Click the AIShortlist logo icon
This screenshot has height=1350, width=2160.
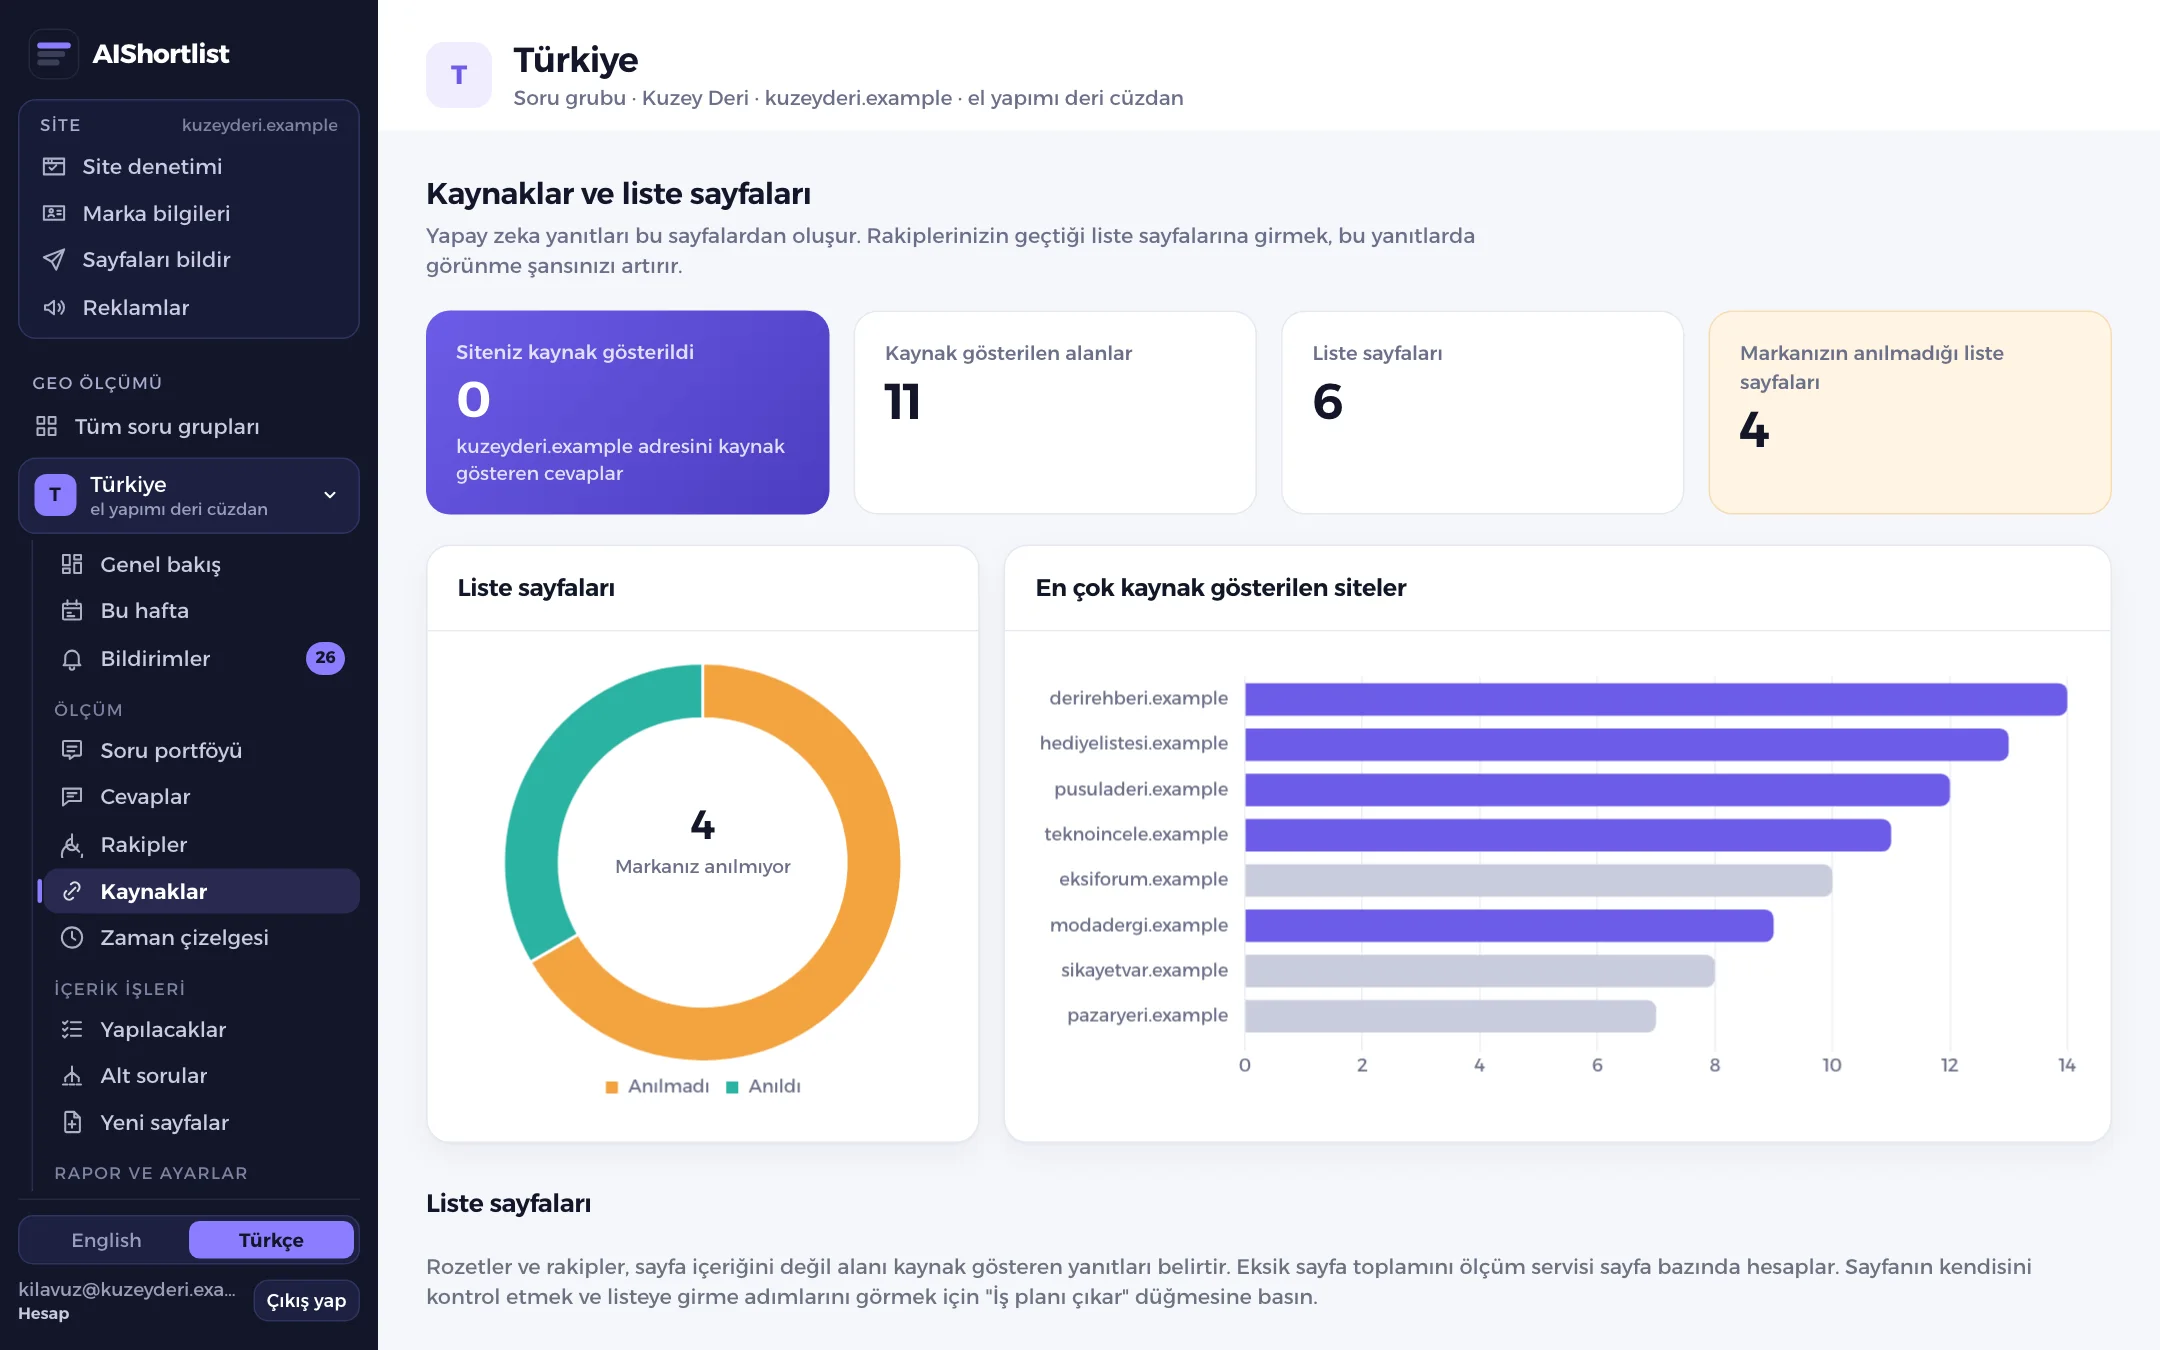click(x=54, y=53)
